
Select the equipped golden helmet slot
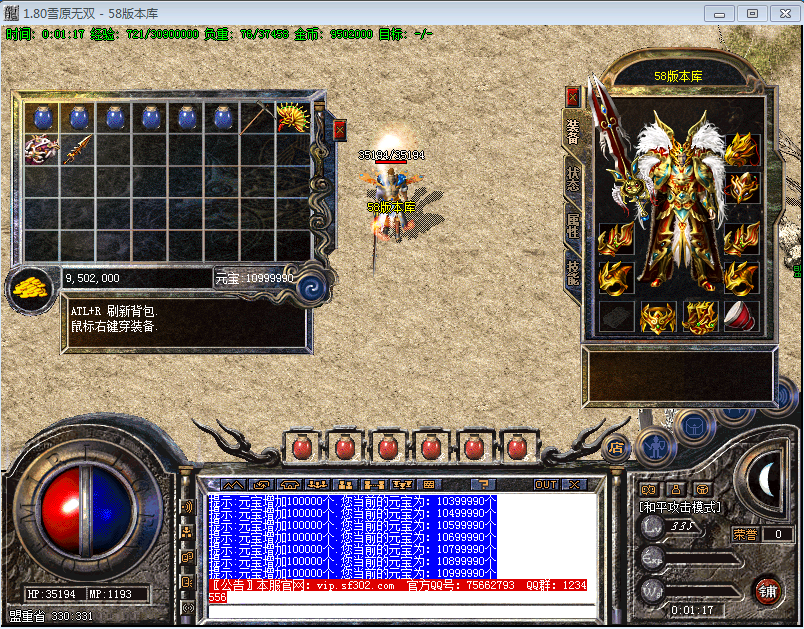pos(742,150)
